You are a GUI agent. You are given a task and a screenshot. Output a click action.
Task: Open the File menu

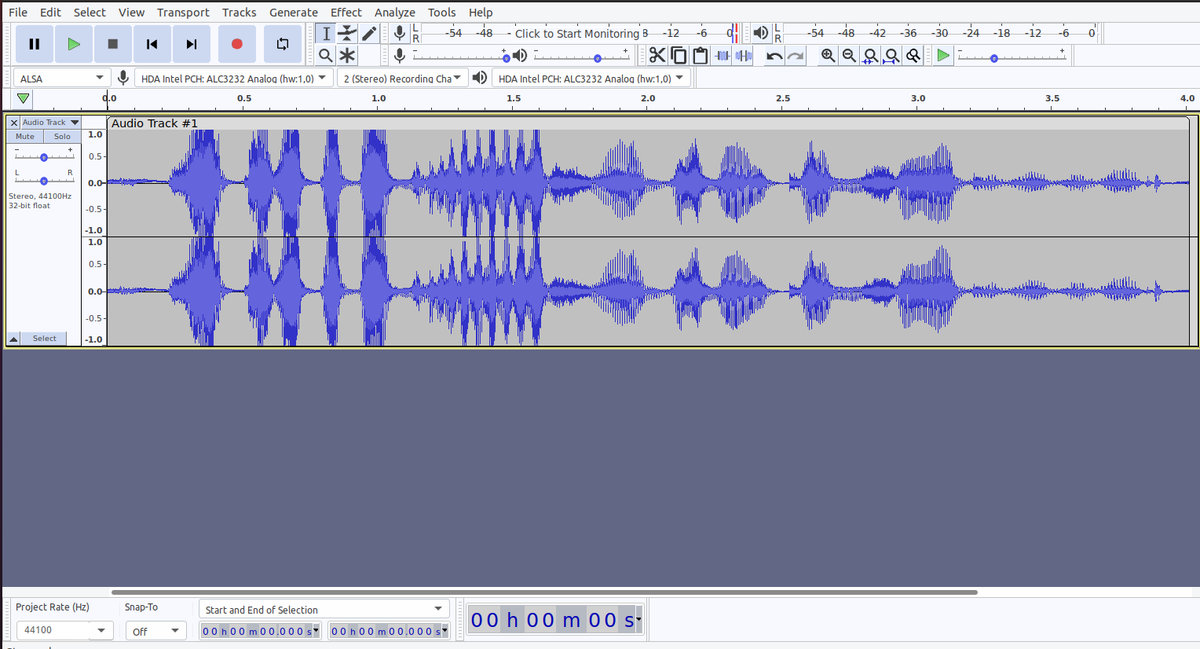[x=18, y=12]
